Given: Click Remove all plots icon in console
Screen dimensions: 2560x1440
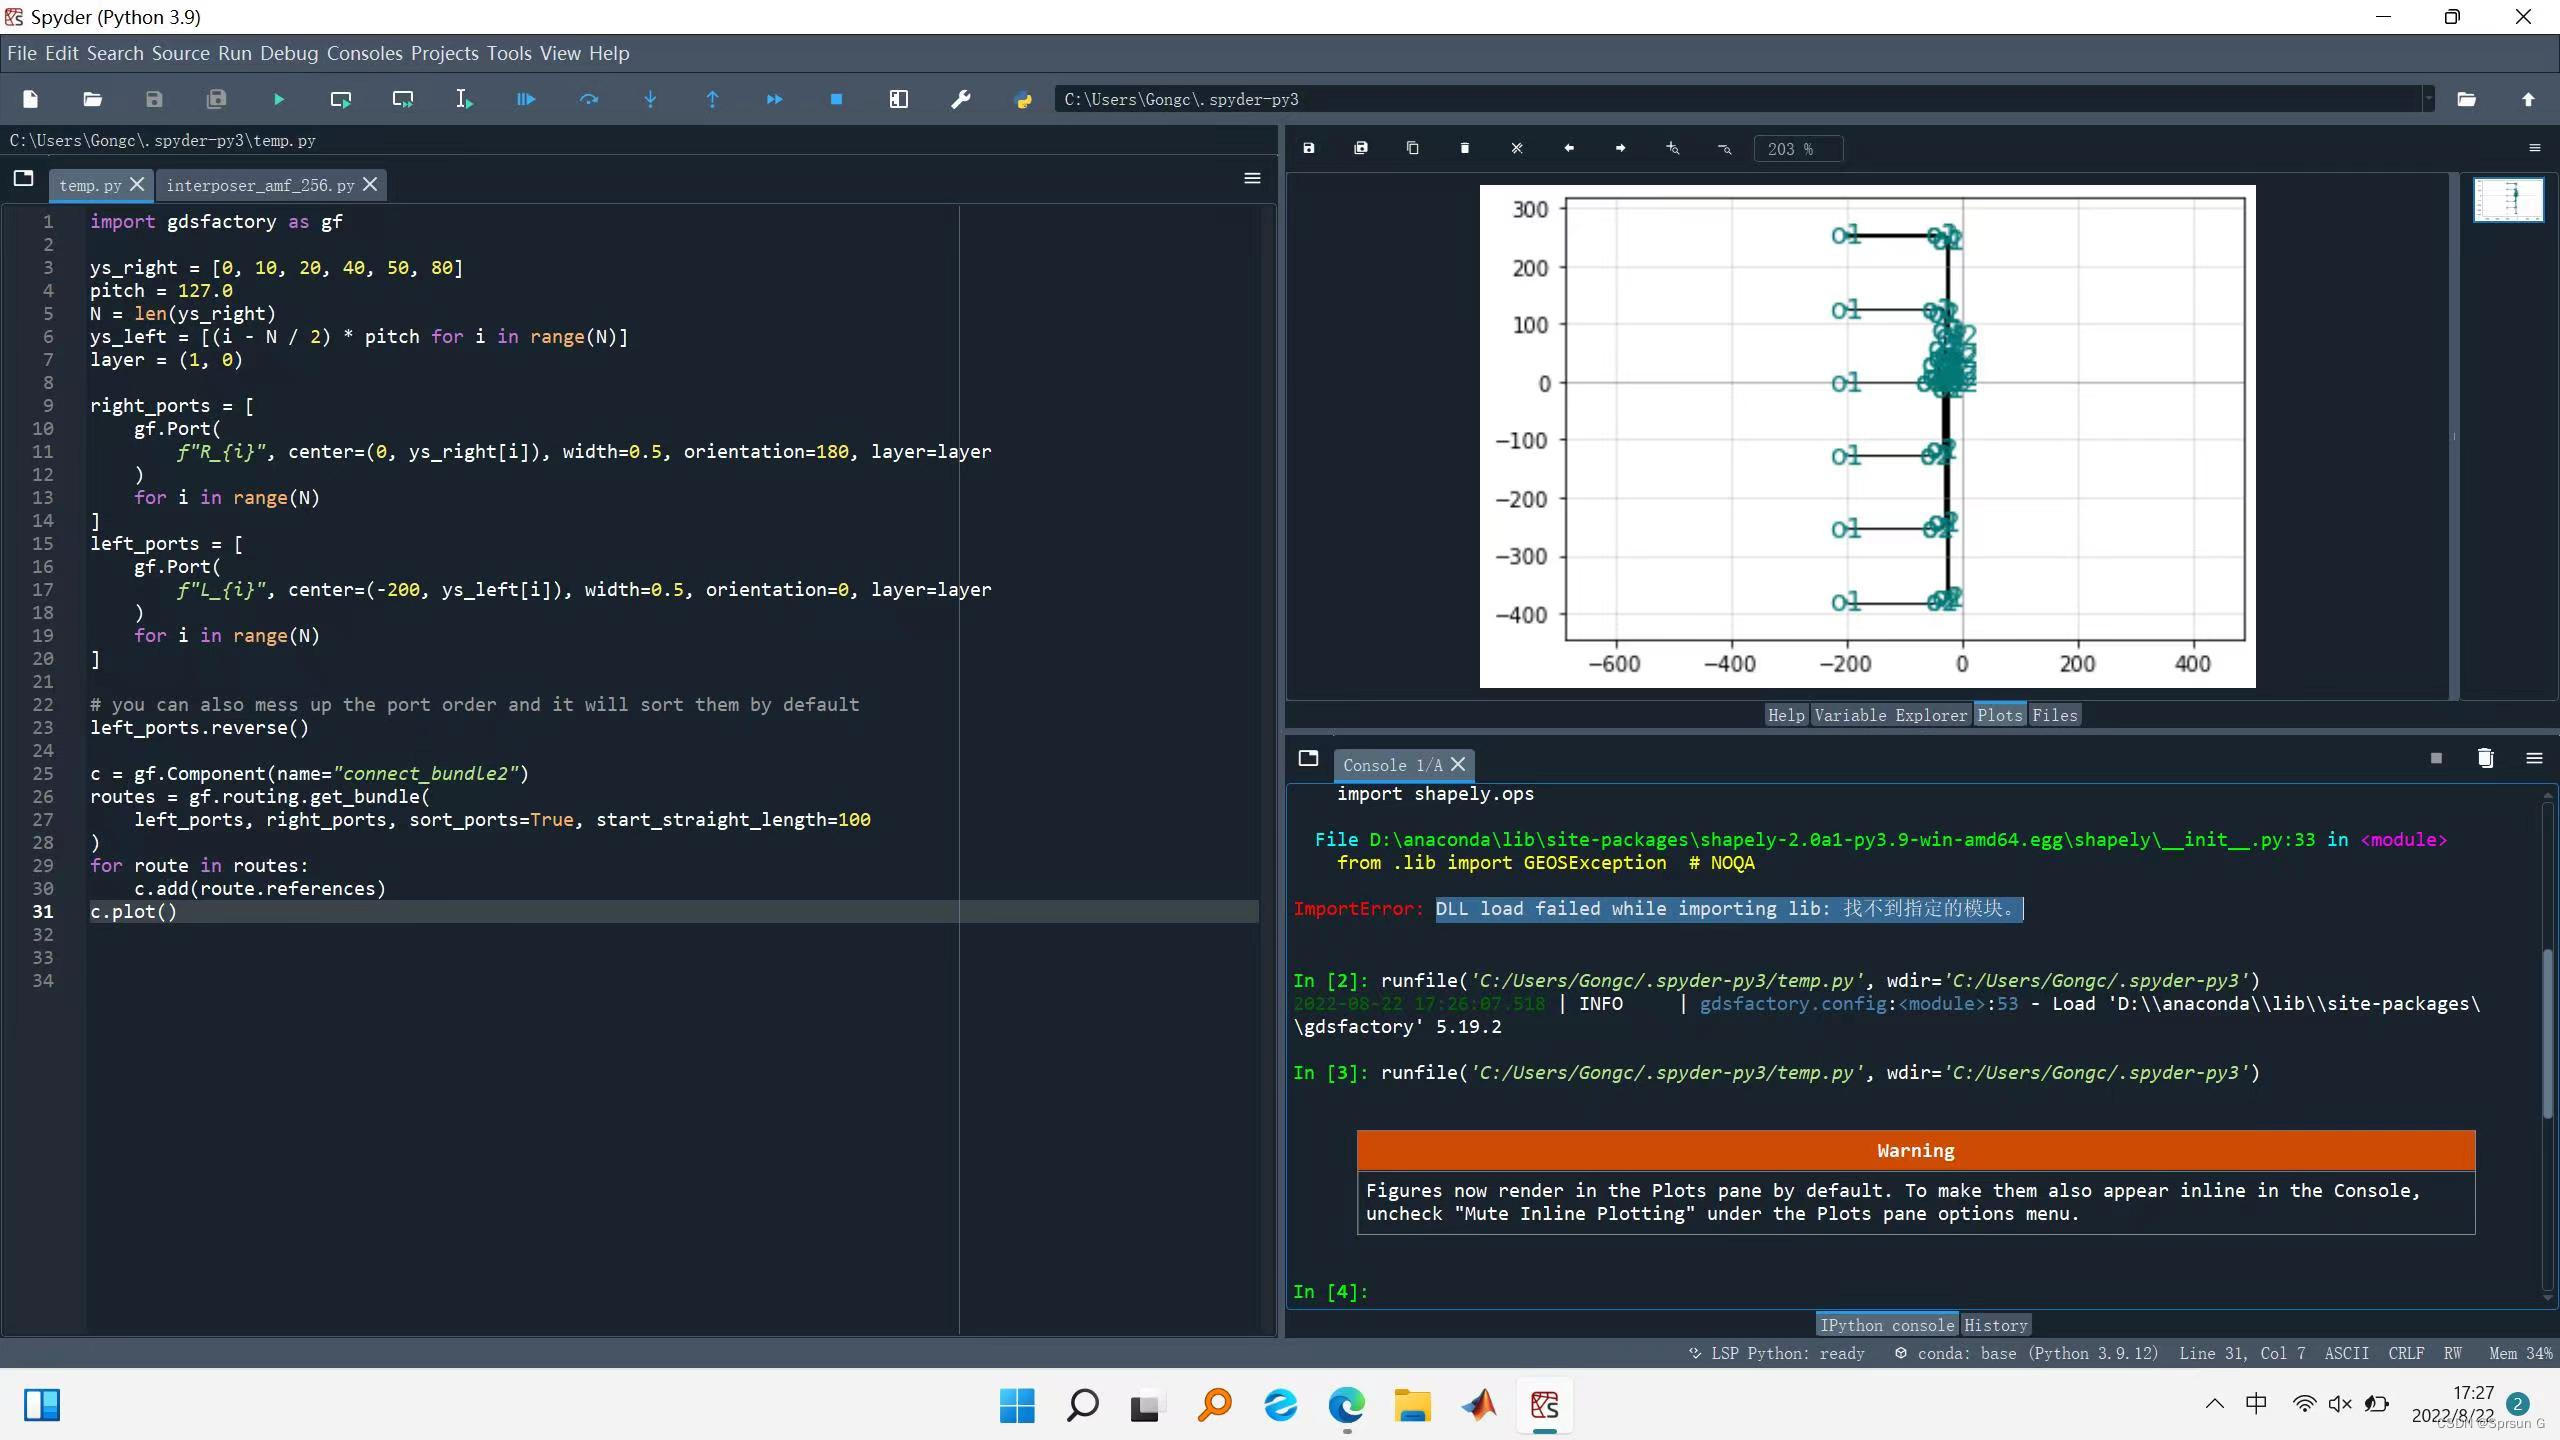Looking at the screenshot, I should (2485, 758).
